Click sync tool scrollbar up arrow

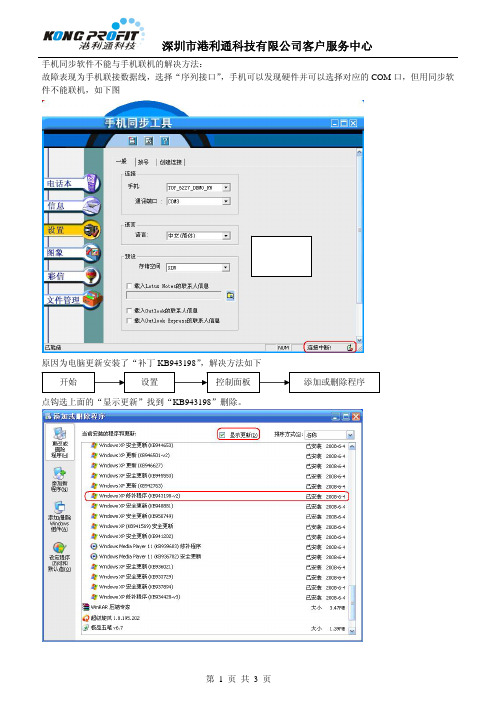tap(359, 153)
